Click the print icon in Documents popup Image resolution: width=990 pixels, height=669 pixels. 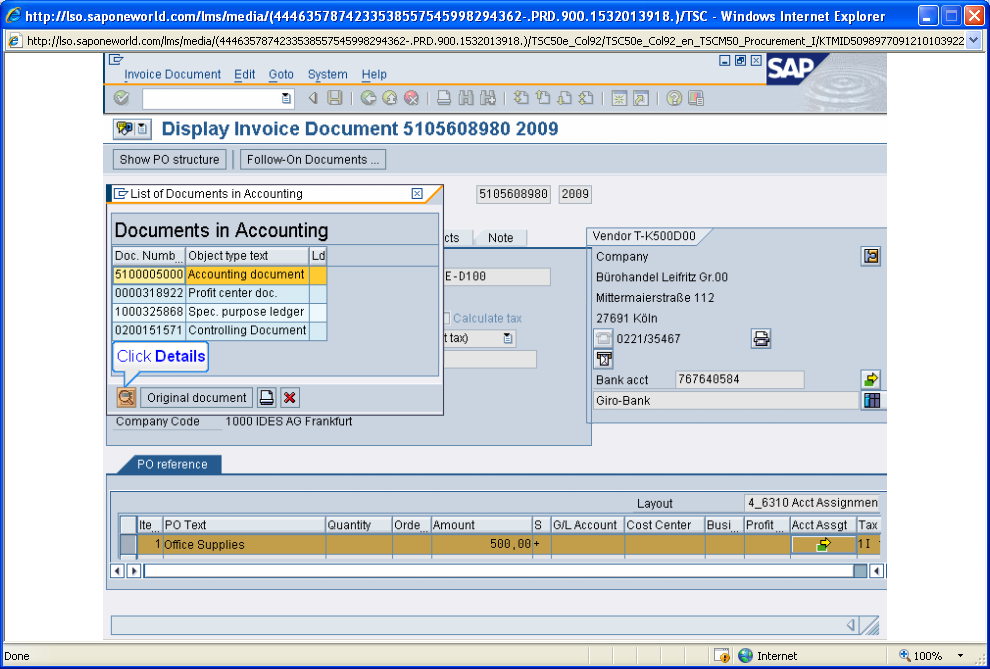pyautogui.click(x=267, y=398)
